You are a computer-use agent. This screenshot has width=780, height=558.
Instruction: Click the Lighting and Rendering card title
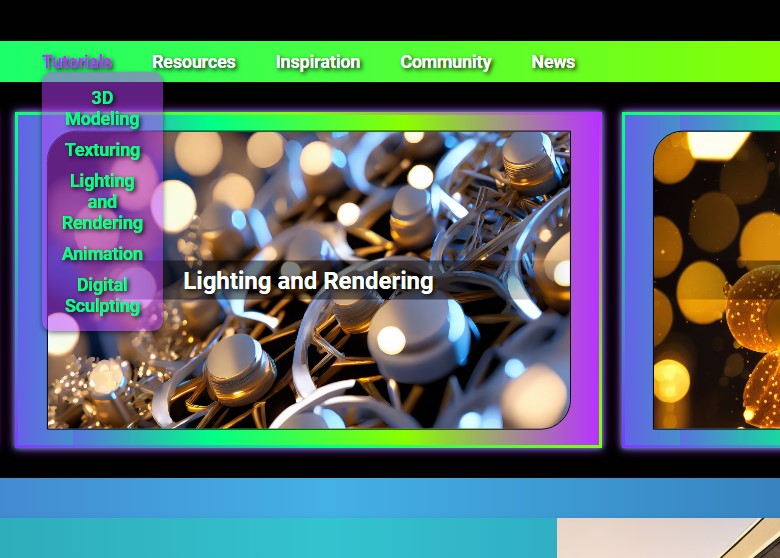tap(308, 281)
